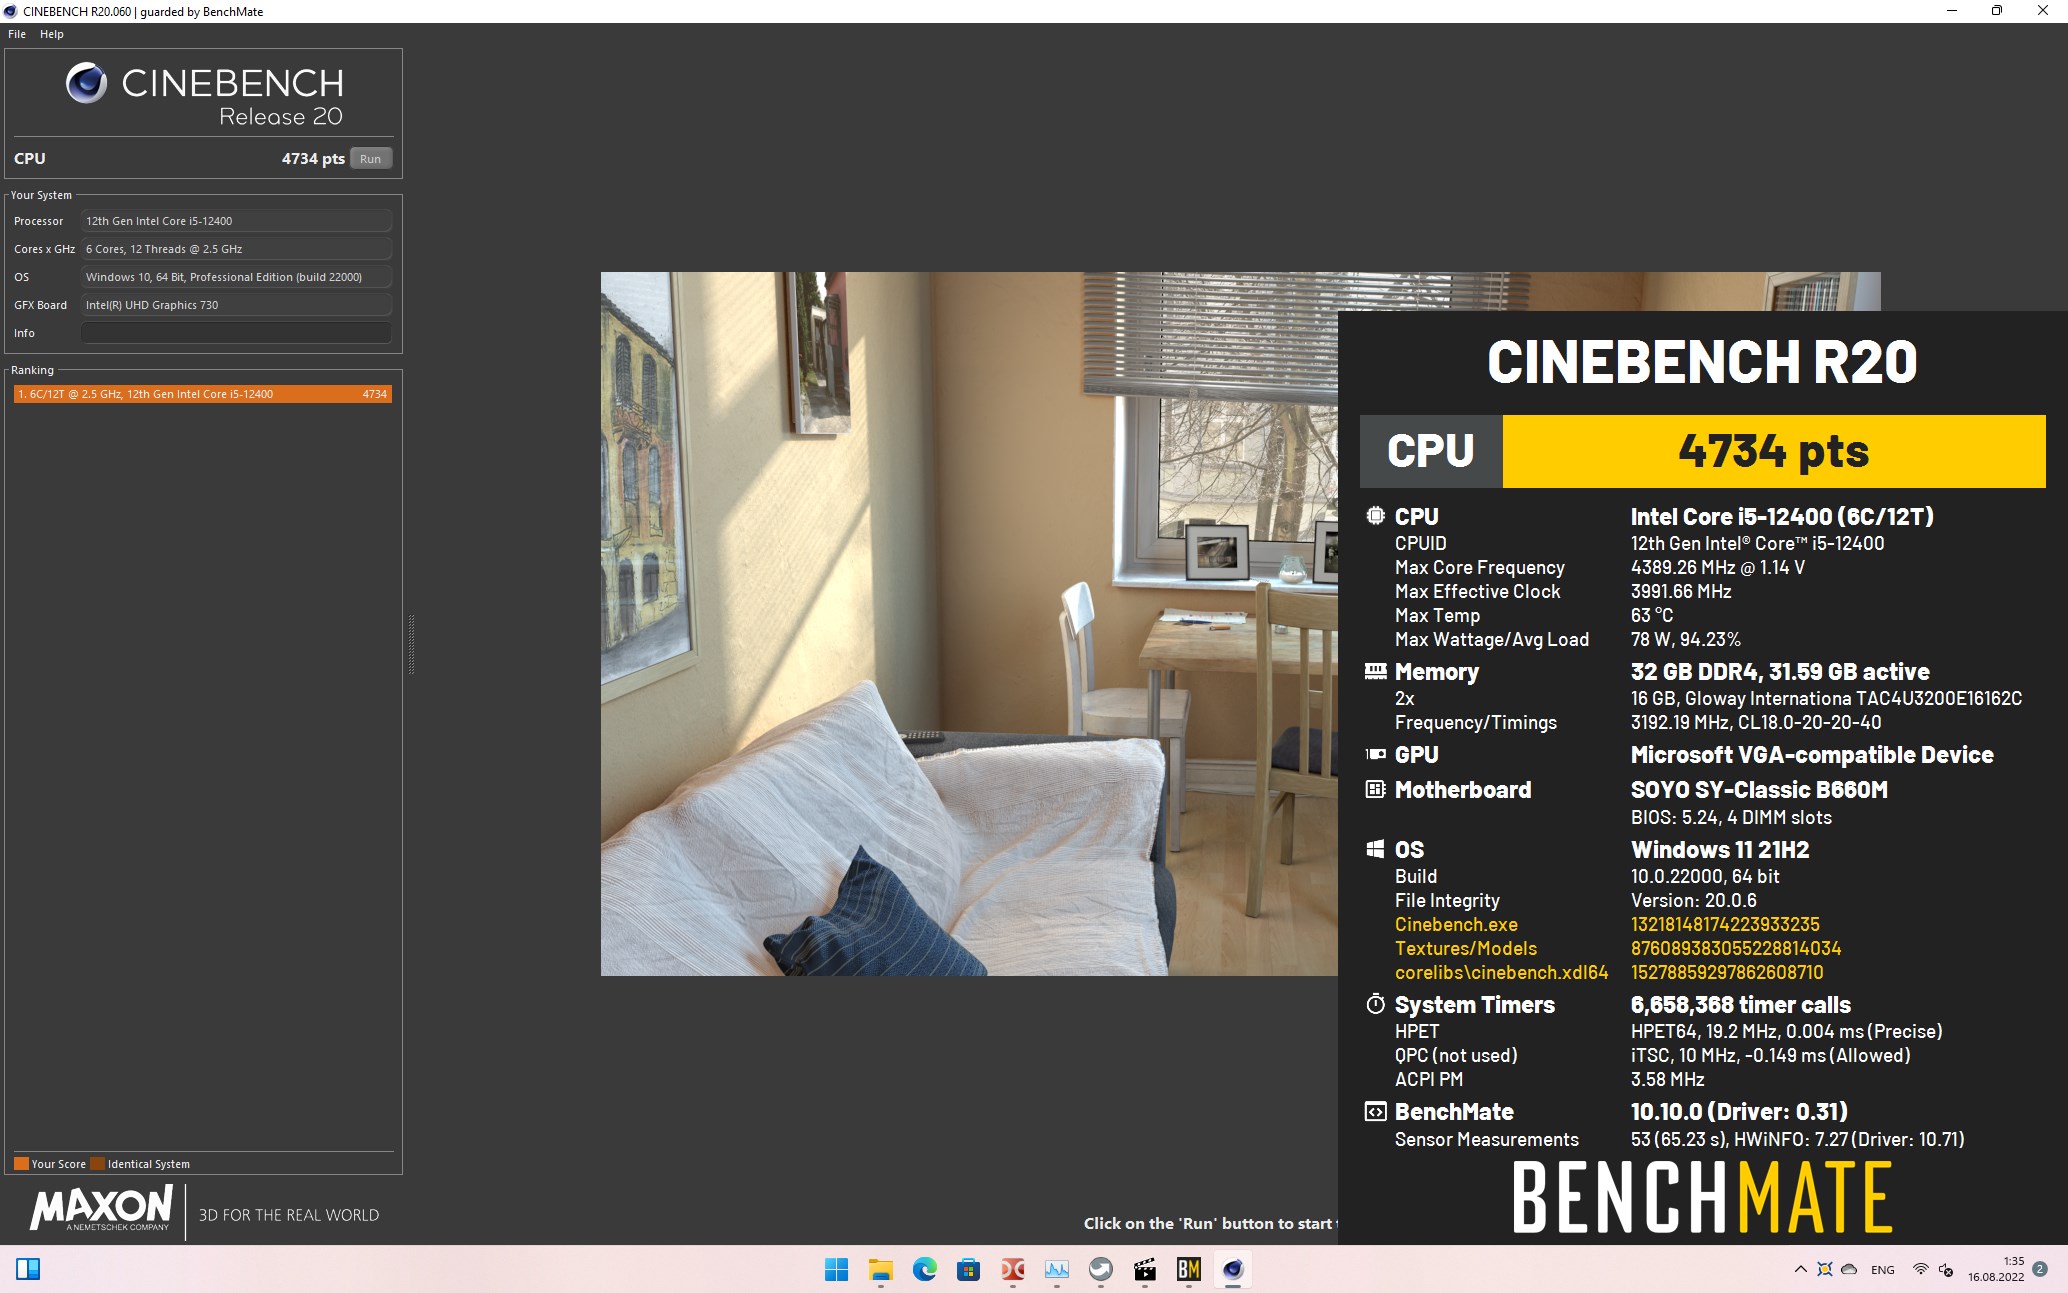The image size is (2068, 1293).
Task: Open the Widgets panel from the taskbar
Action: 28,1269
